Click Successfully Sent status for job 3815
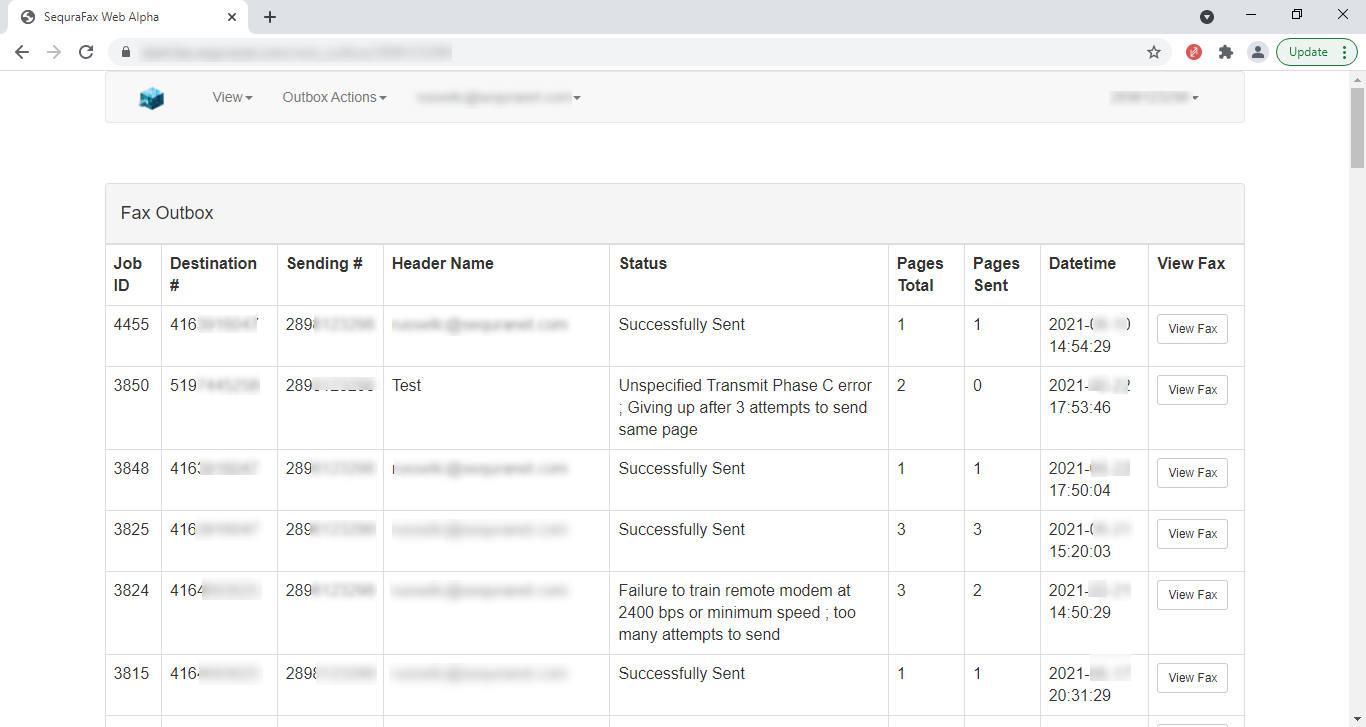Image resolution: width=1366 pixels, height=727 pixels. click(x=682, y=674)
